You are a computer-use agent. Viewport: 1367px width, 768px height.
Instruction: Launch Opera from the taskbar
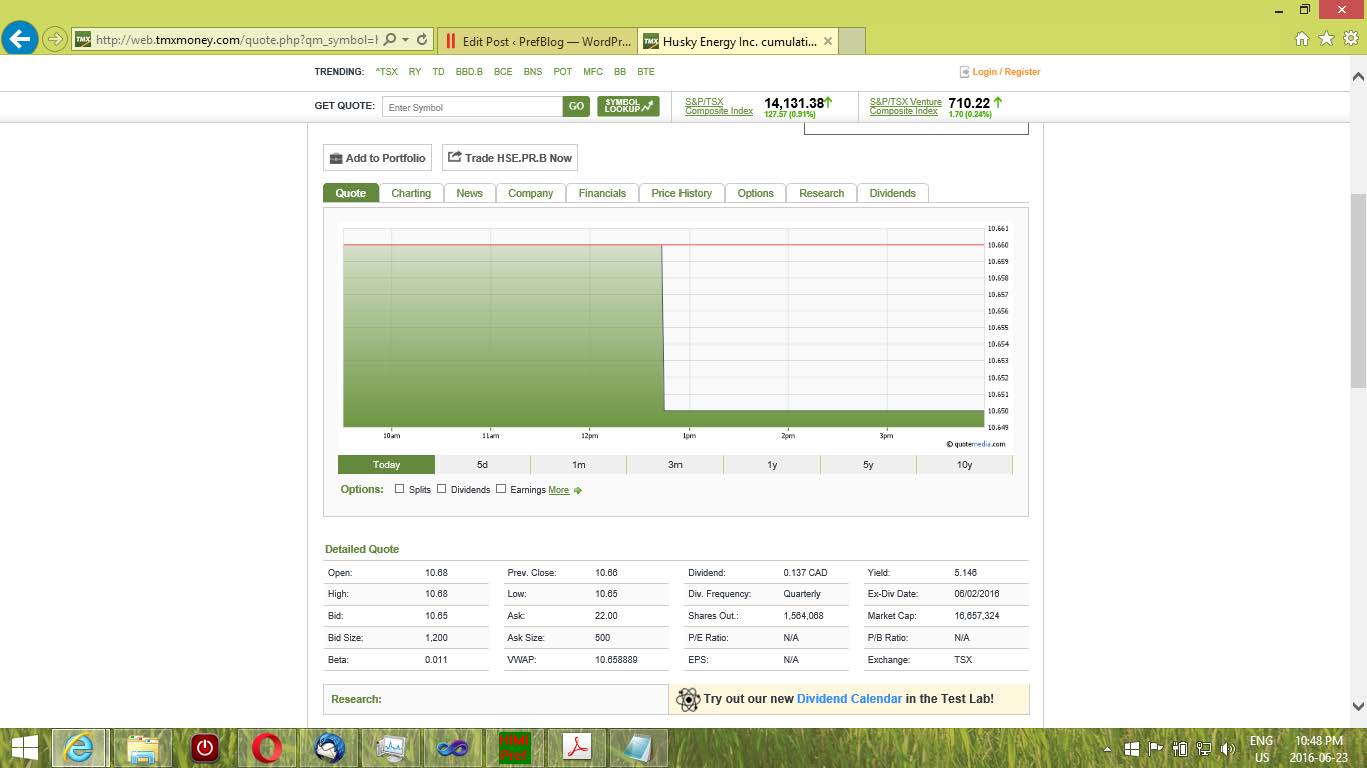point(267,748)
